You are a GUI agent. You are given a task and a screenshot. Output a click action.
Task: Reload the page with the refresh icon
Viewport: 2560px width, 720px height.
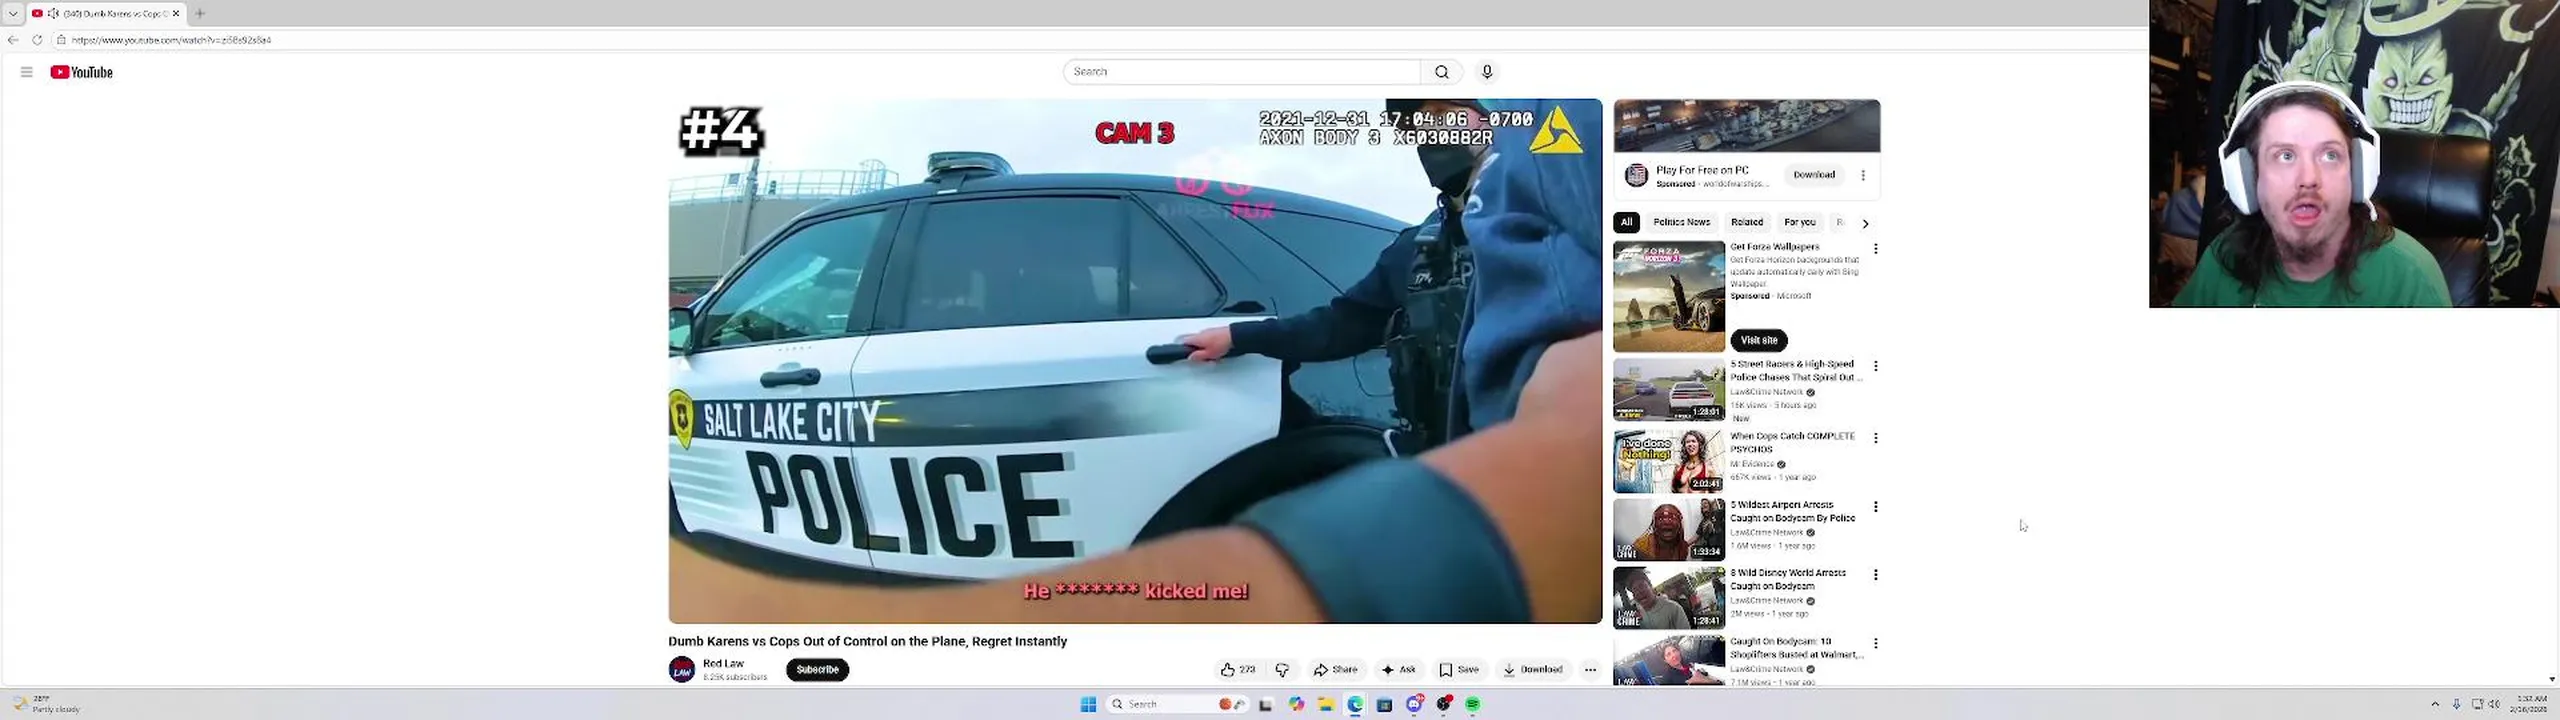tap(37, 40)
